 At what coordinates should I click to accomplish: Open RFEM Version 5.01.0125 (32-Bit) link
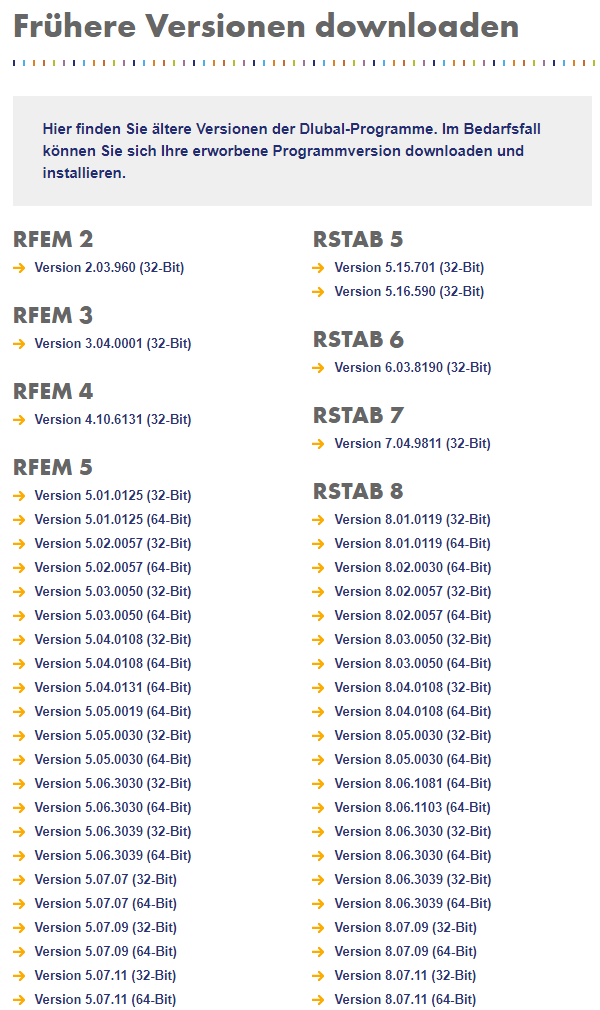tap(112, 496)
